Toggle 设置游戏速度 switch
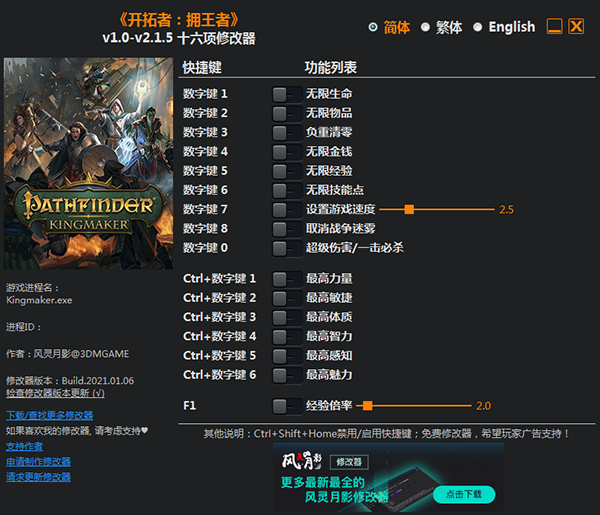The width and height of the screenshot is (600, 515). click(x=287, y=210)
